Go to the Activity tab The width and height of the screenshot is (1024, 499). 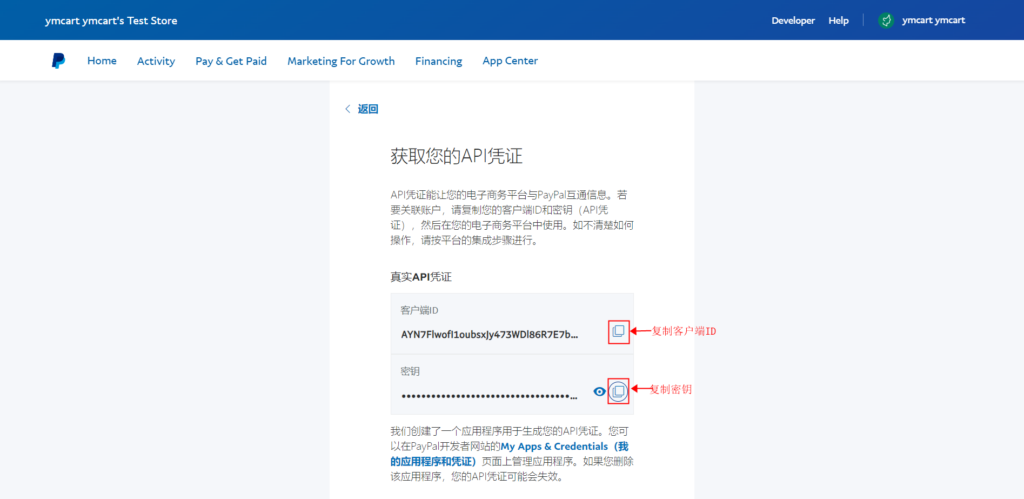point(156,61)
